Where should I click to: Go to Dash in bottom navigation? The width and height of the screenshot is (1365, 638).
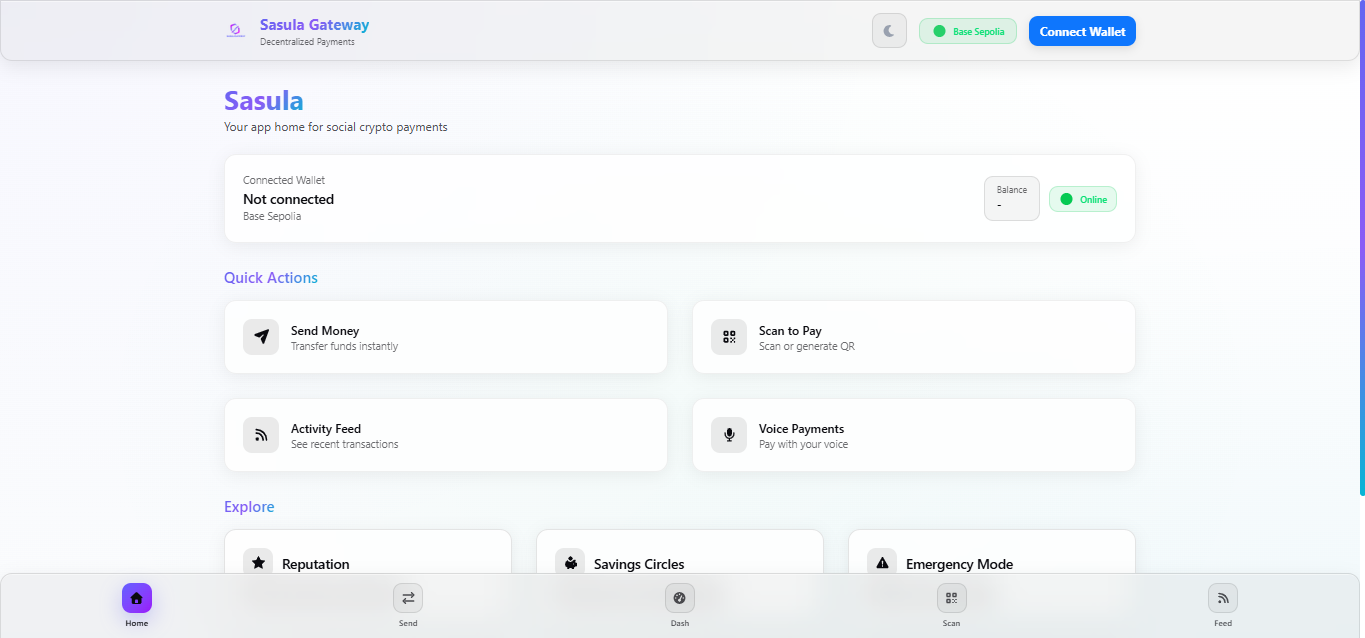(x=680, y=605)
